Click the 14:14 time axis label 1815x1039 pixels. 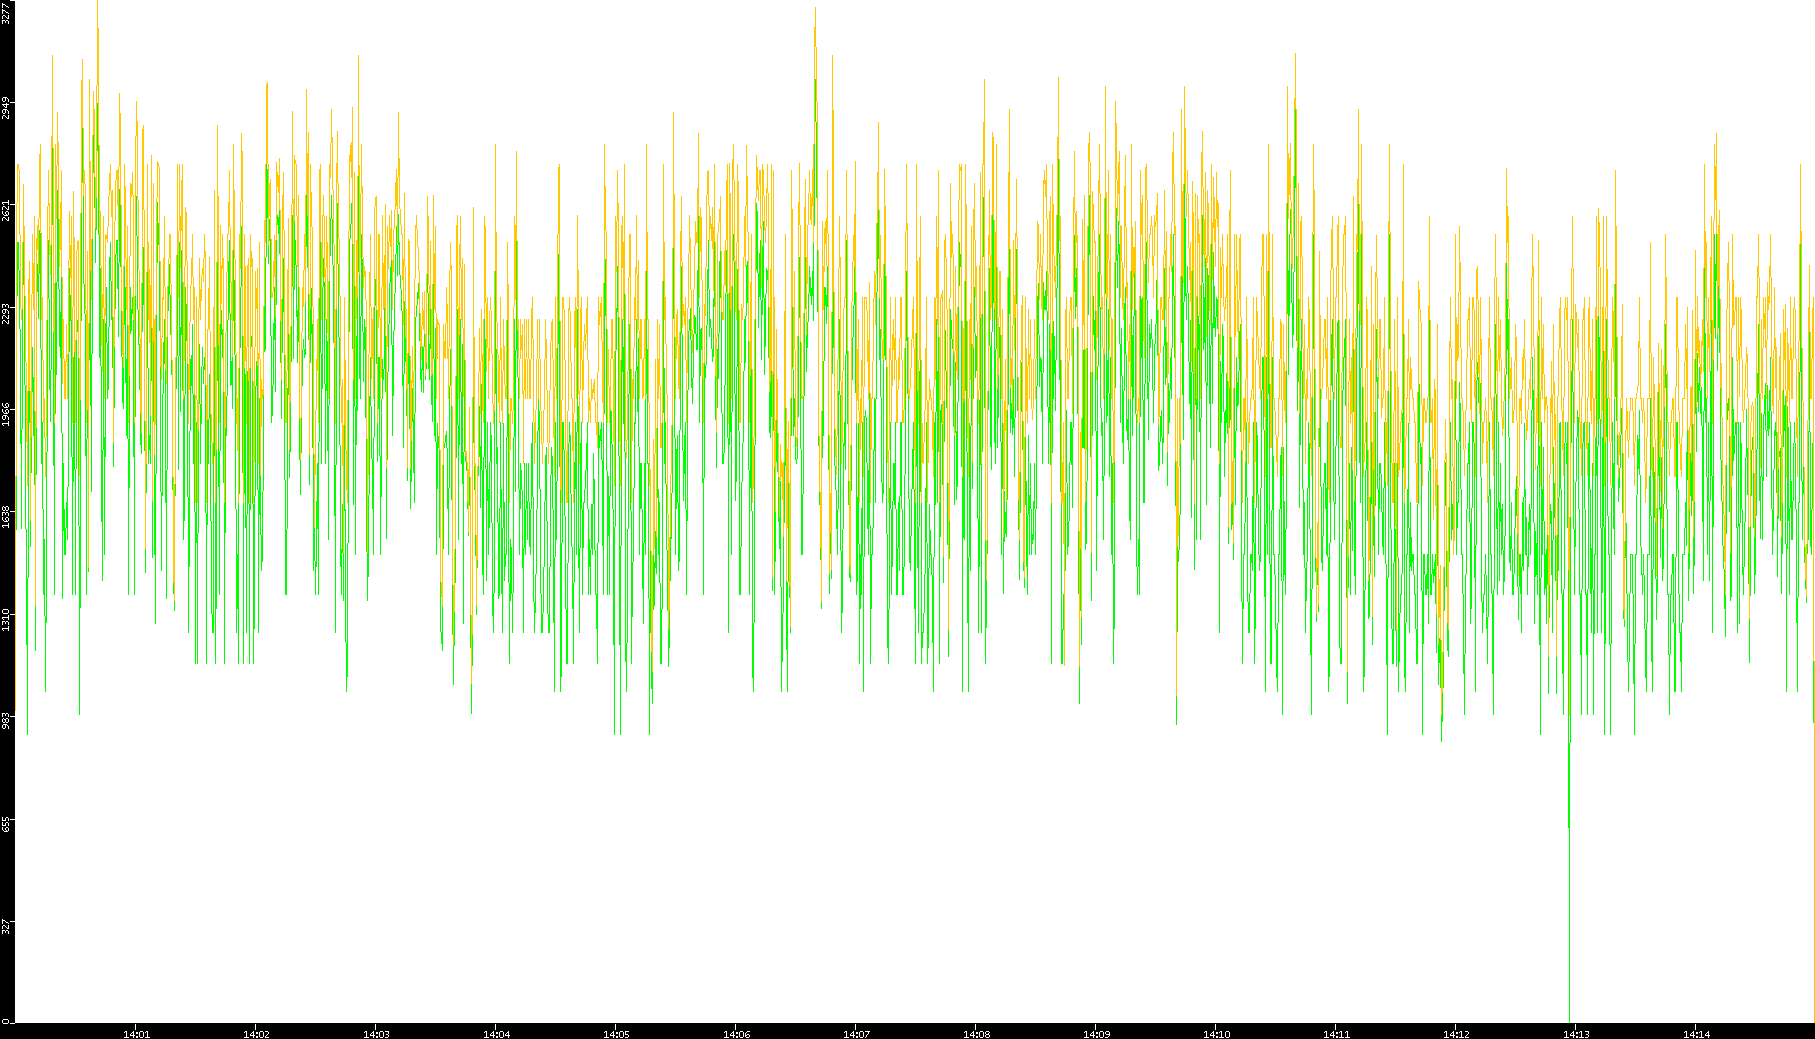[x=1696, y=1033]
